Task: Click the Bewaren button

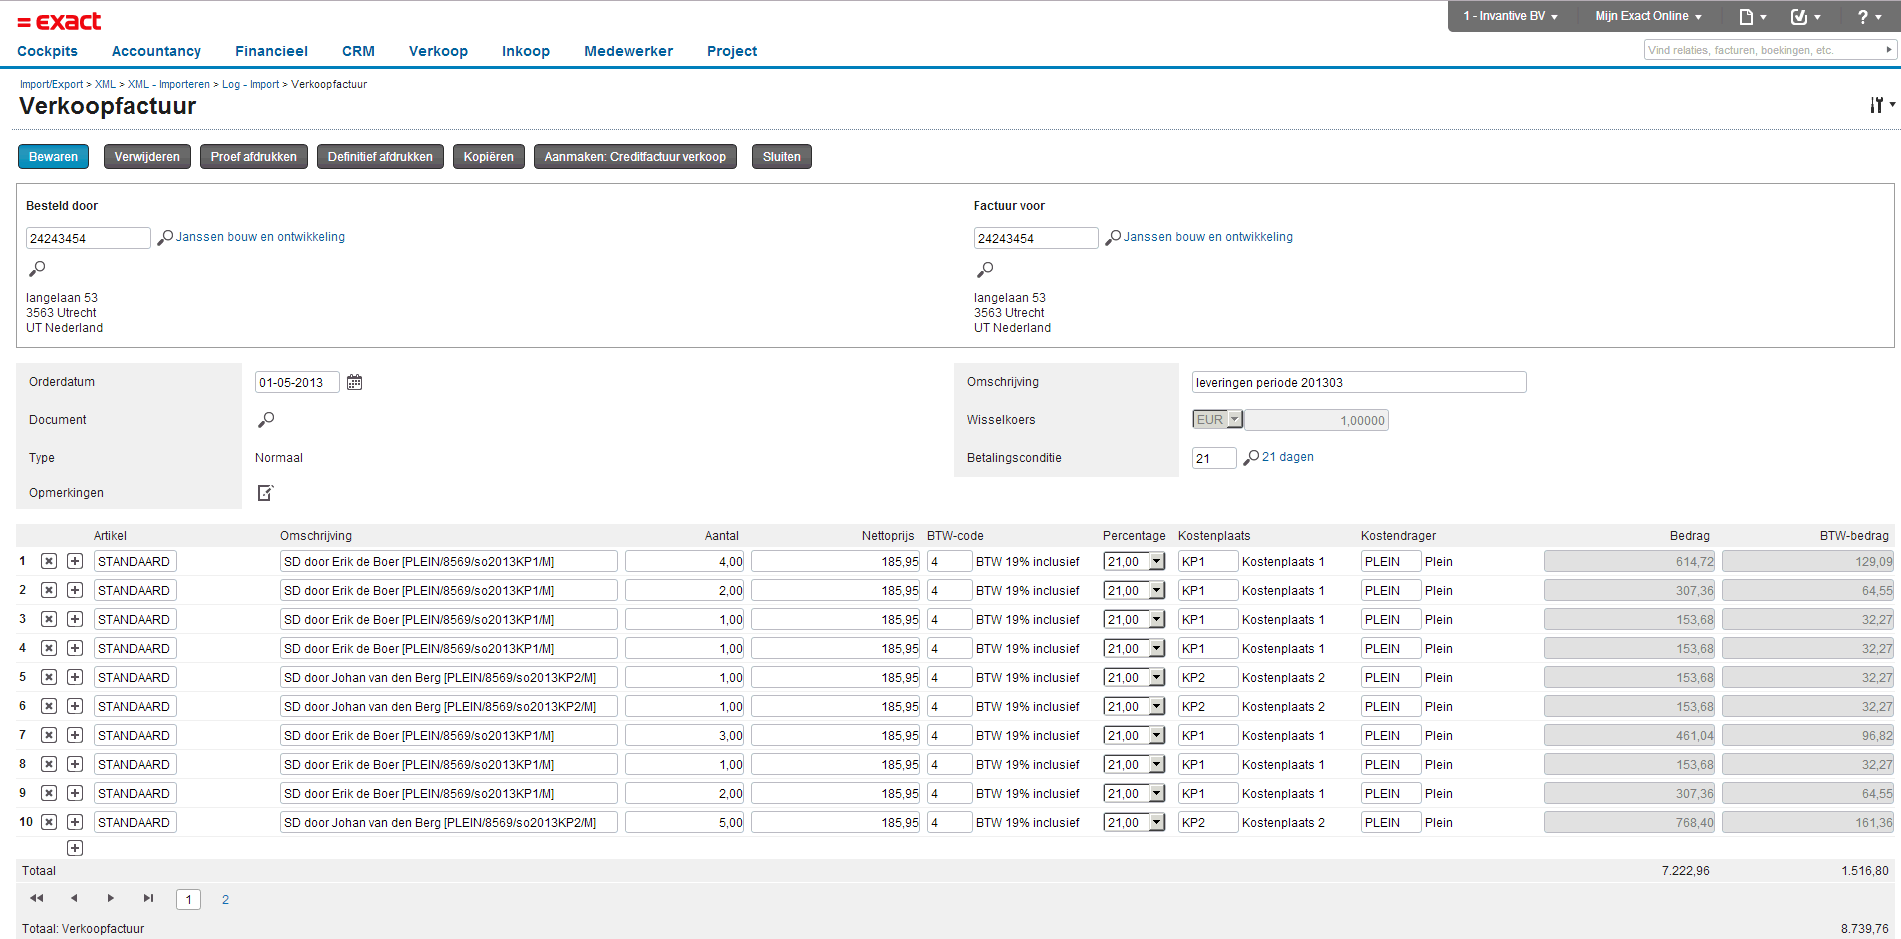Action: [53, 157]
